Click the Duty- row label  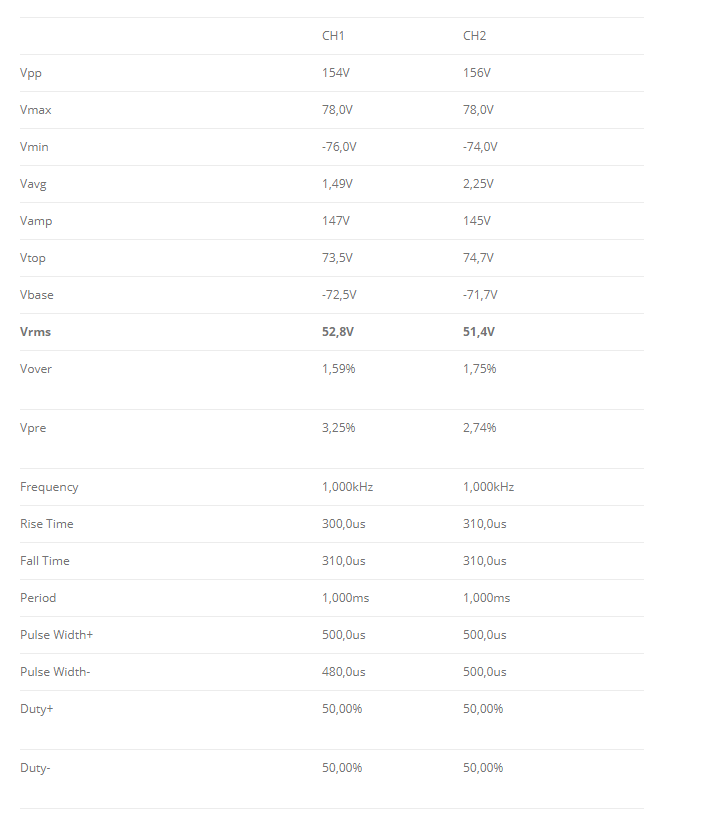(35, 768)
